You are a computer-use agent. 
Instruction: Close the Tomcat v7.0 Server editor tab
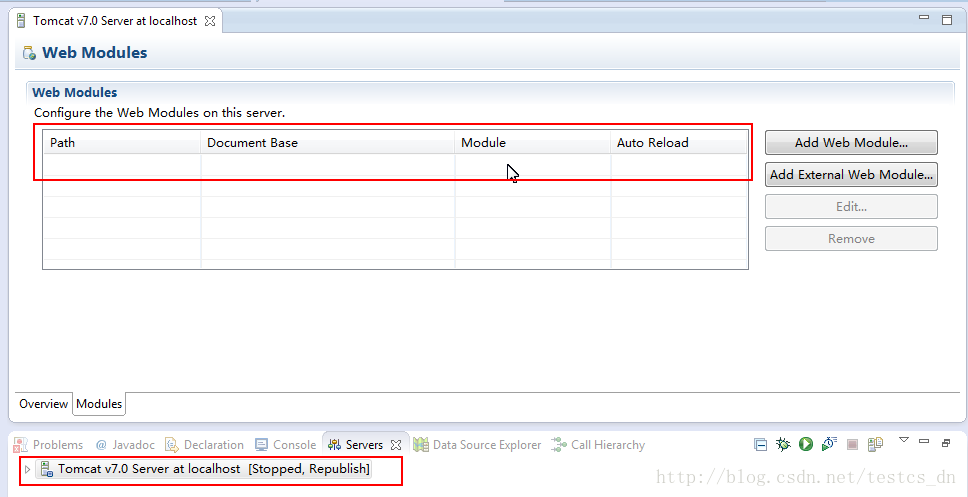click(210, 20)
